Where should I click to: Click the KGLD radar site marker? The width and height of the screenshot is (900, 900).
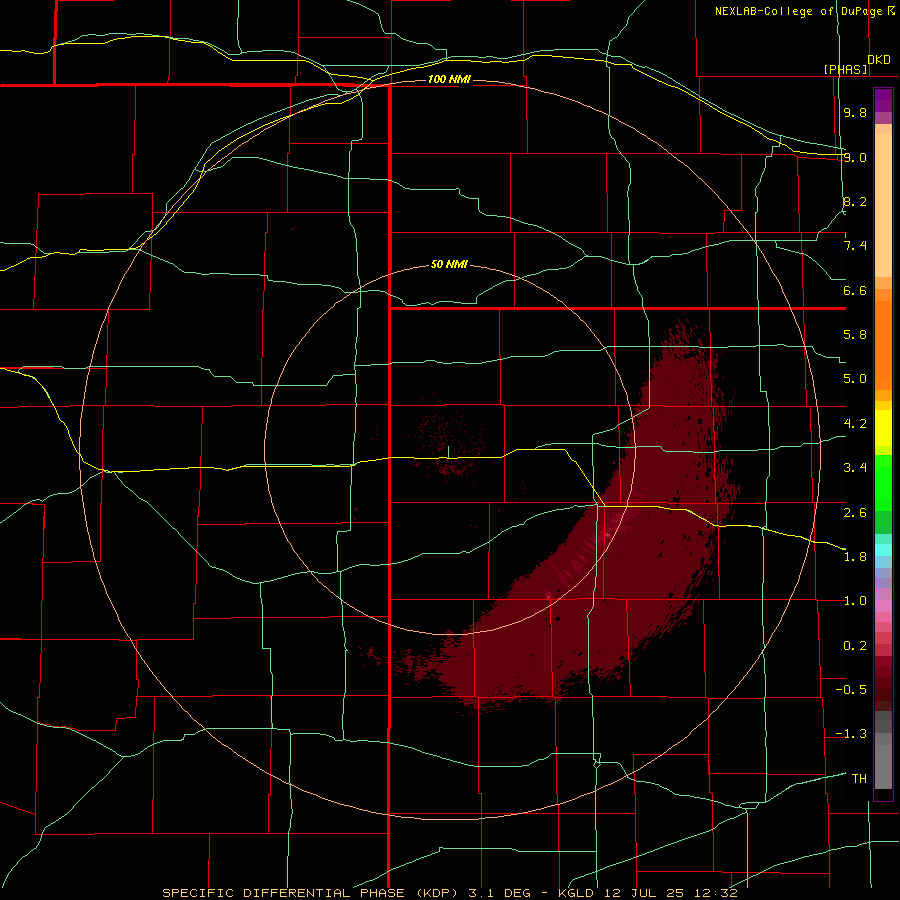448,452
